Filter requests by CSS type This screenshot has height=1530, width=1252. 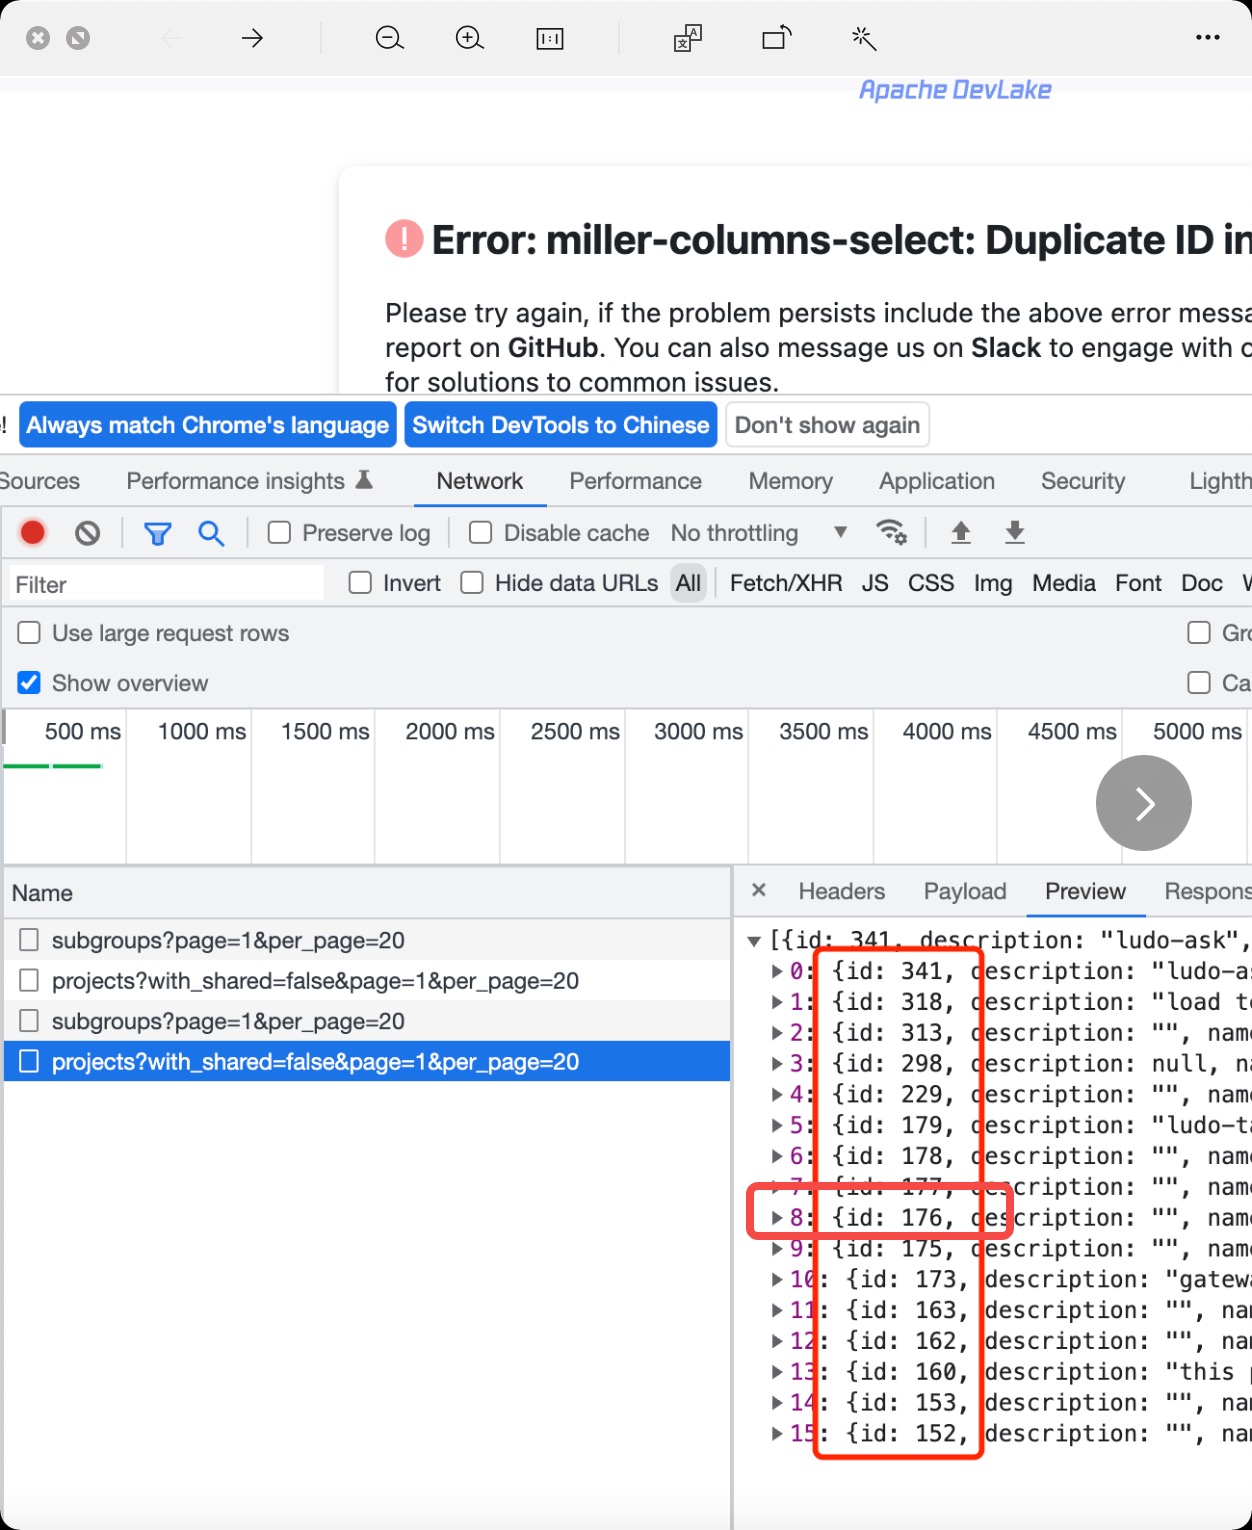[931, 583]
